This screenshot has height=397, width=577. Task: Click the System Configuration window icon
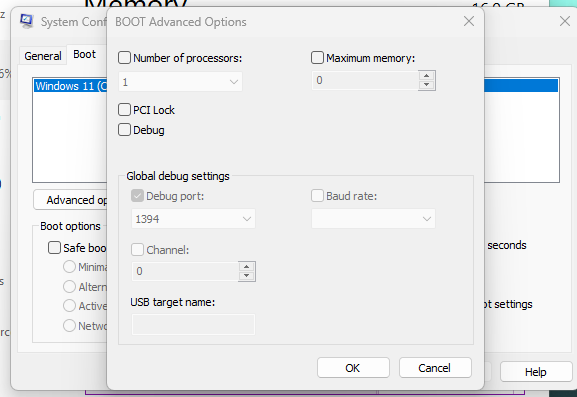coord(26,21)
